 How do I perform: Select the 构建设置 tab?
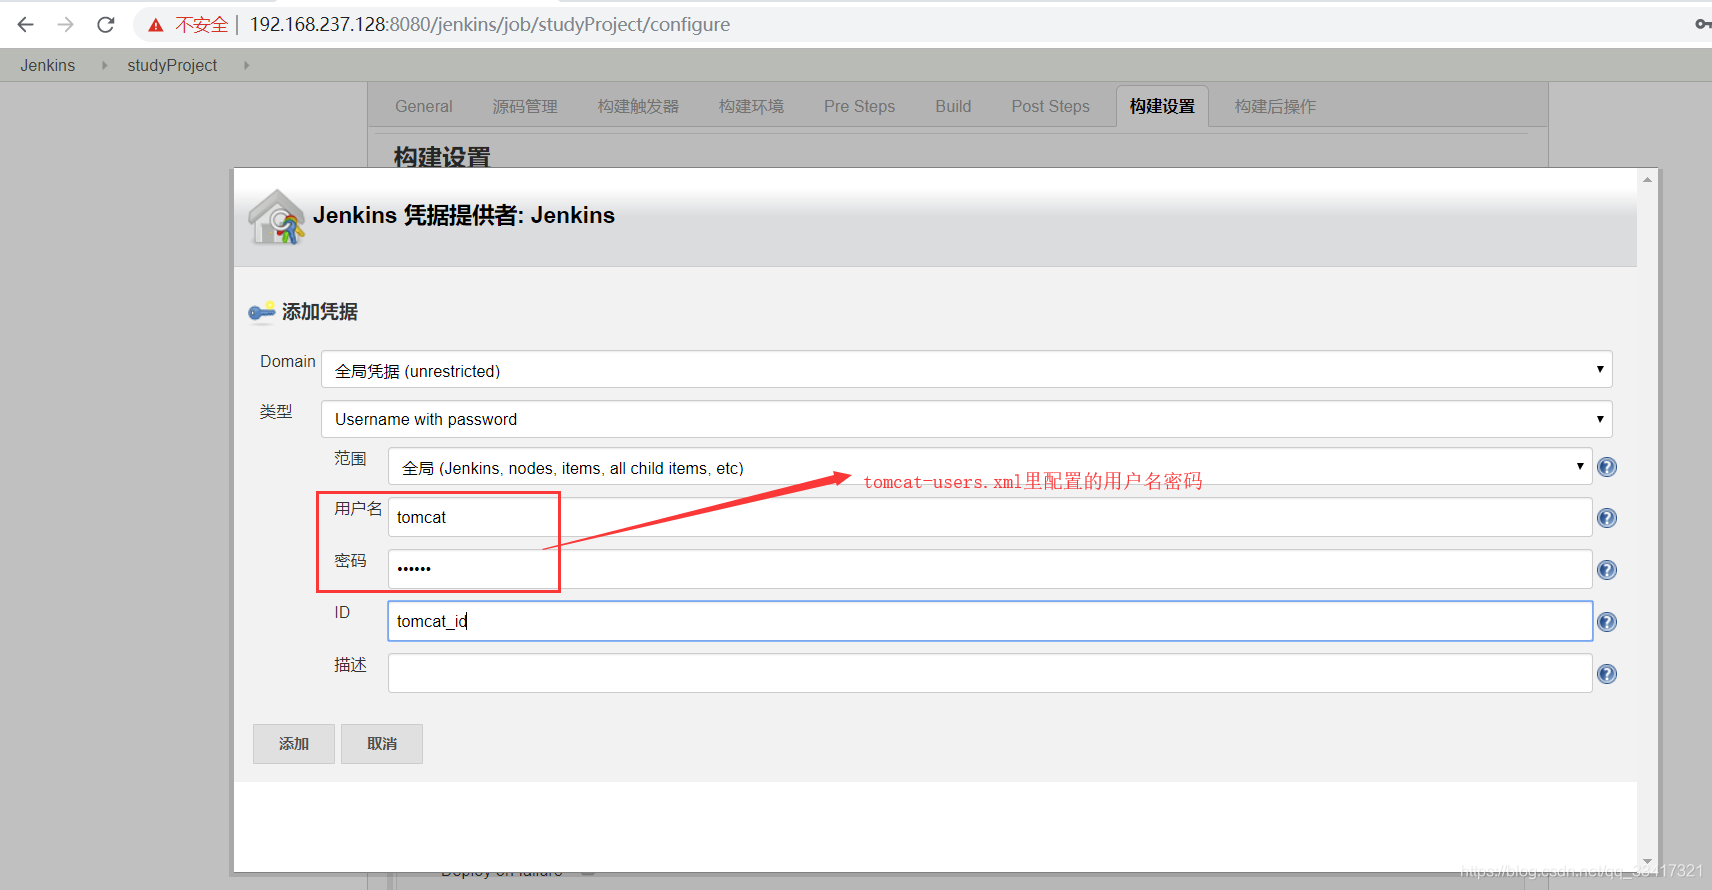point(1162,106)
